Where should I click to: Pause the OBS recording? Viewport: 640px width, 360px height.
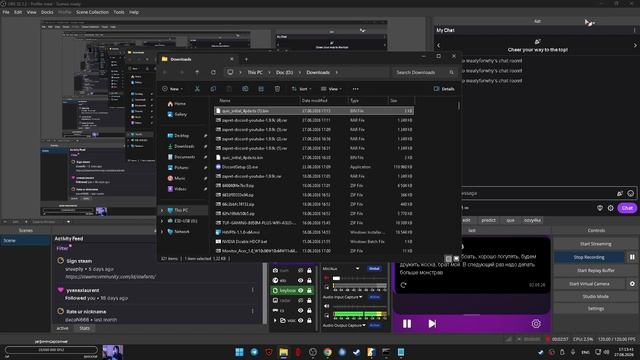coord(632,257)
